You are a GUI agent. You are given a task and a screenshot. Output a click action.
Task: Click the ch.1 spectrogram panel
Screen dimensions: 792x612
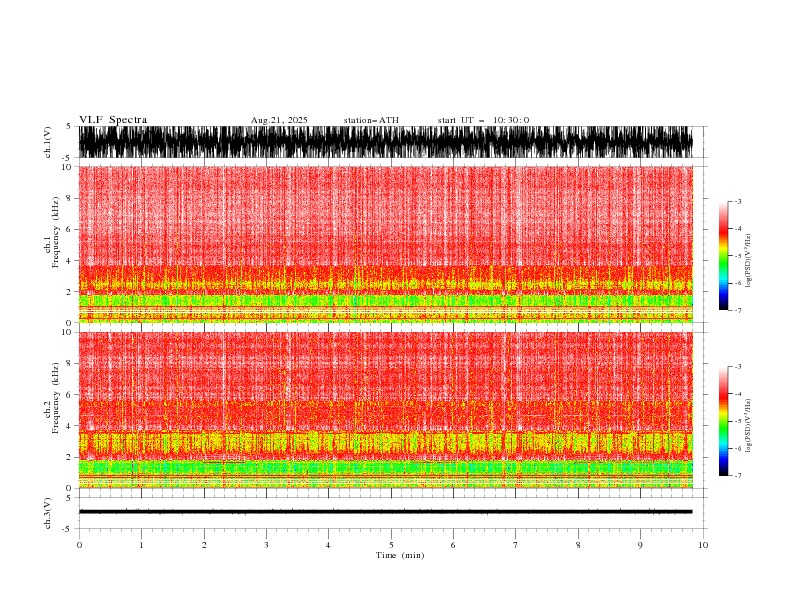(386, 244)
